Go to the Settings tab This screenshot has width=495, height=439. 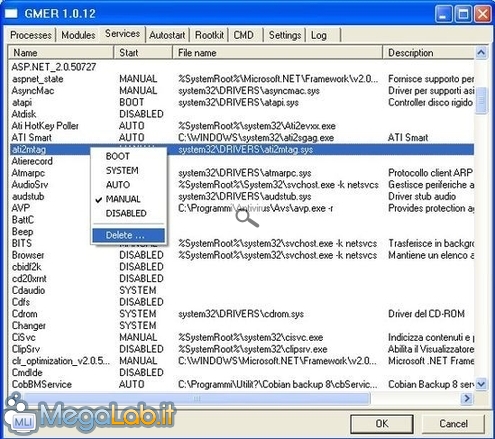(285, 35)
